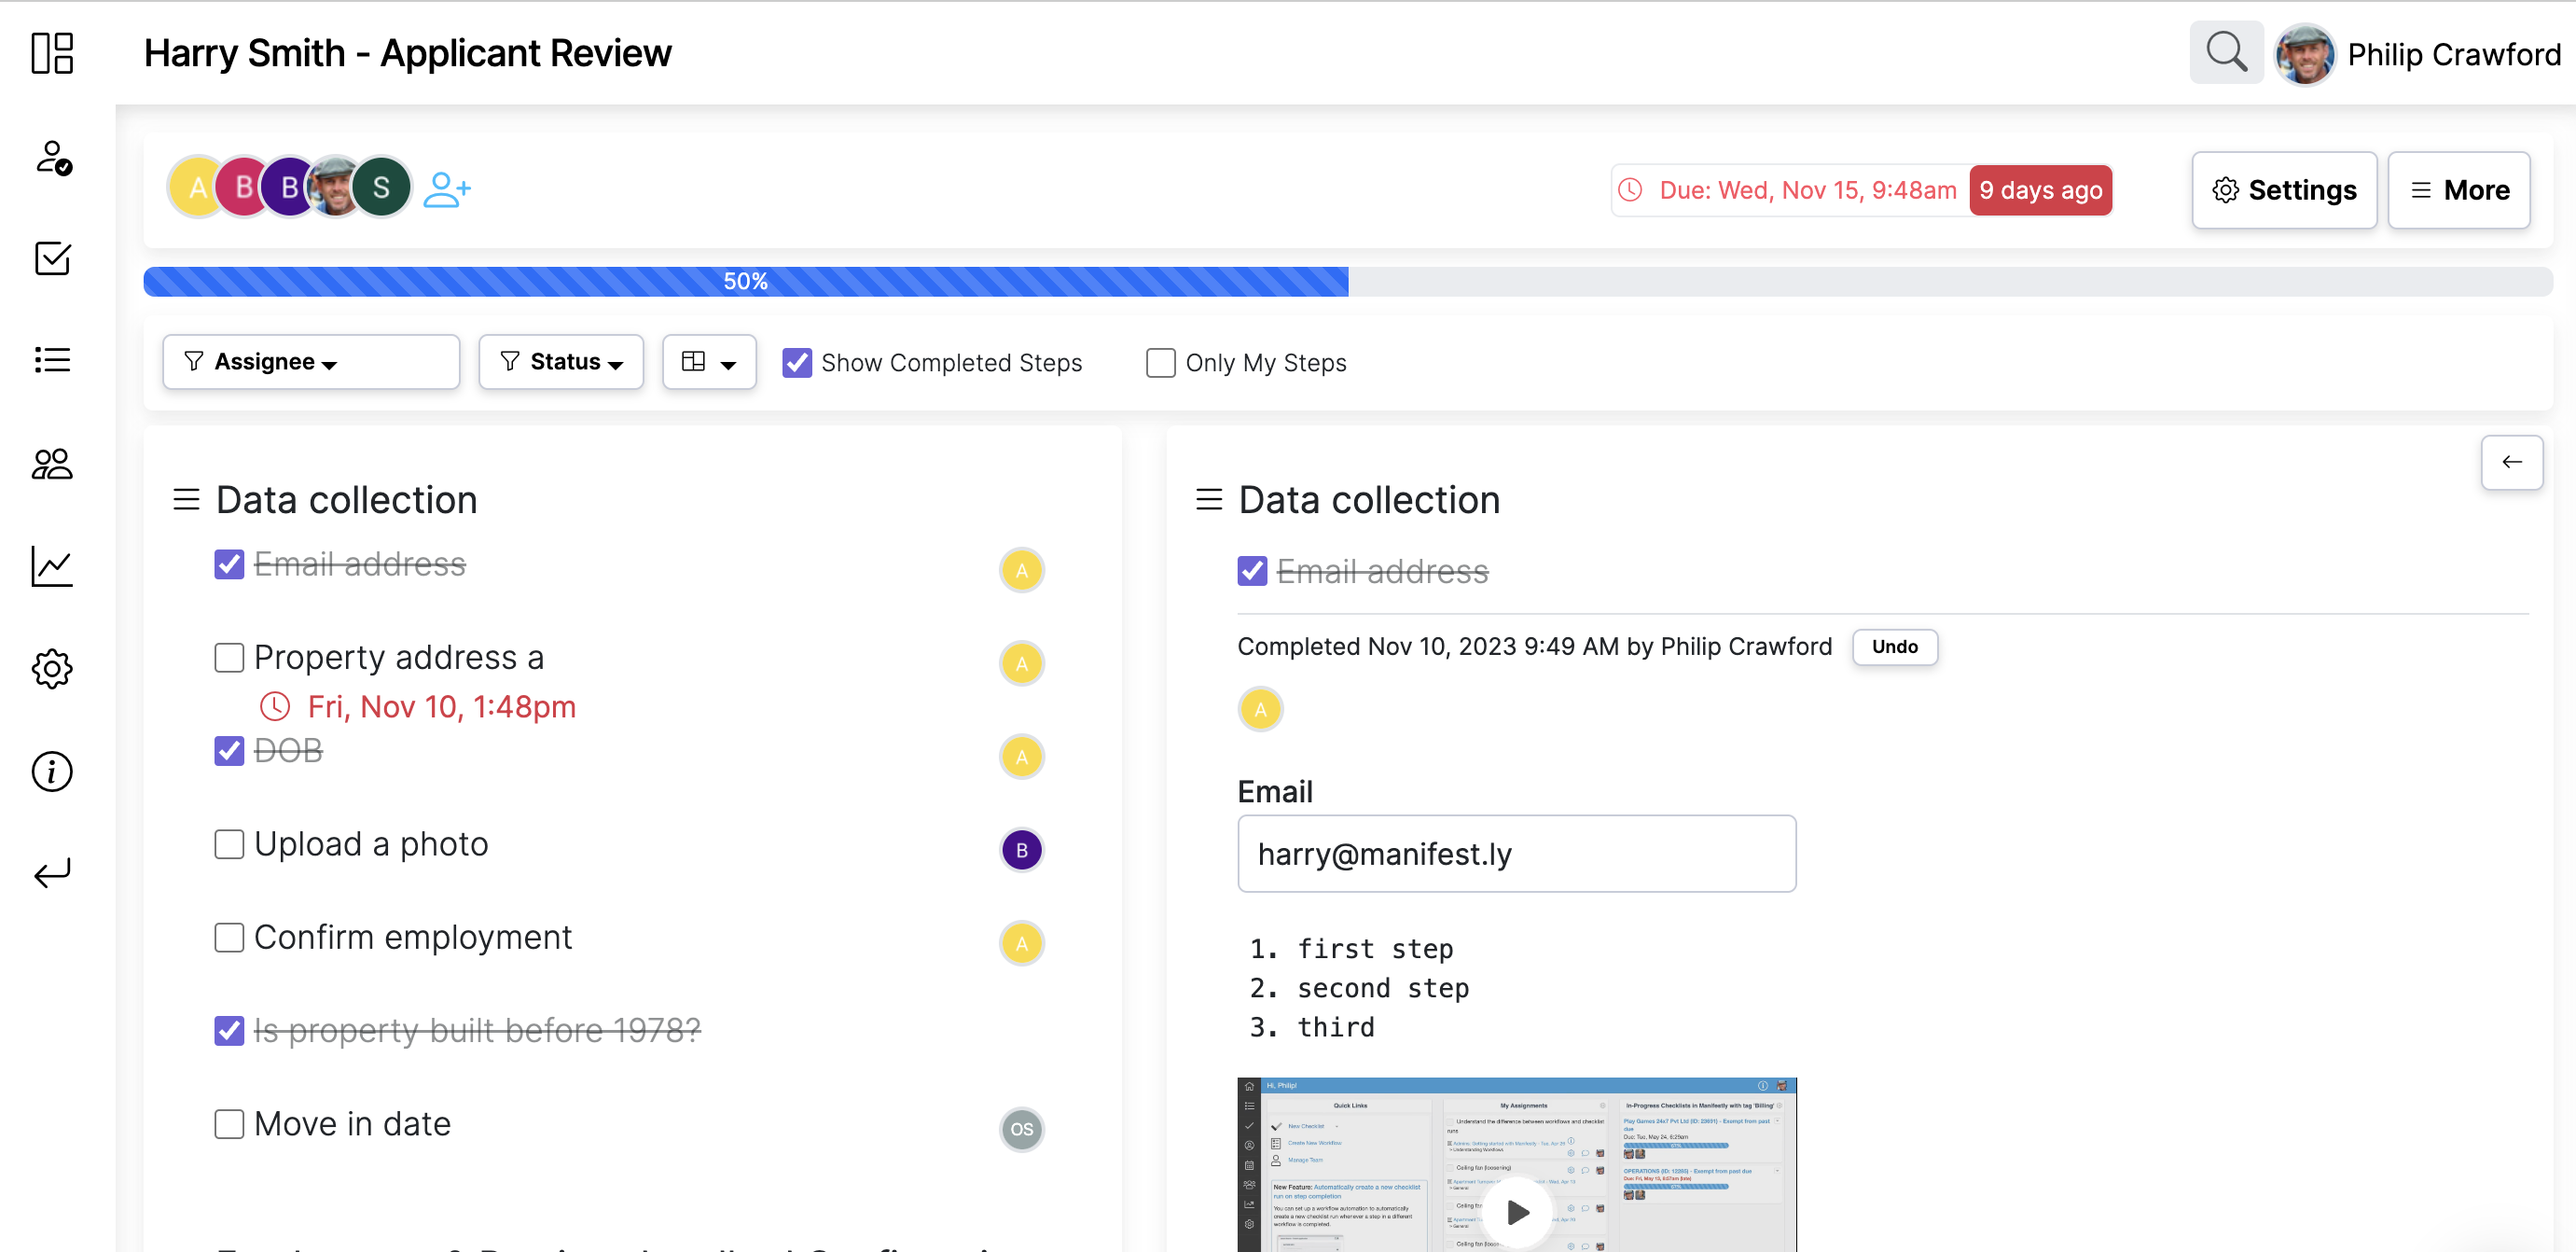Click the due date Wed, Nov 15 label

(x=1808, y=190)
